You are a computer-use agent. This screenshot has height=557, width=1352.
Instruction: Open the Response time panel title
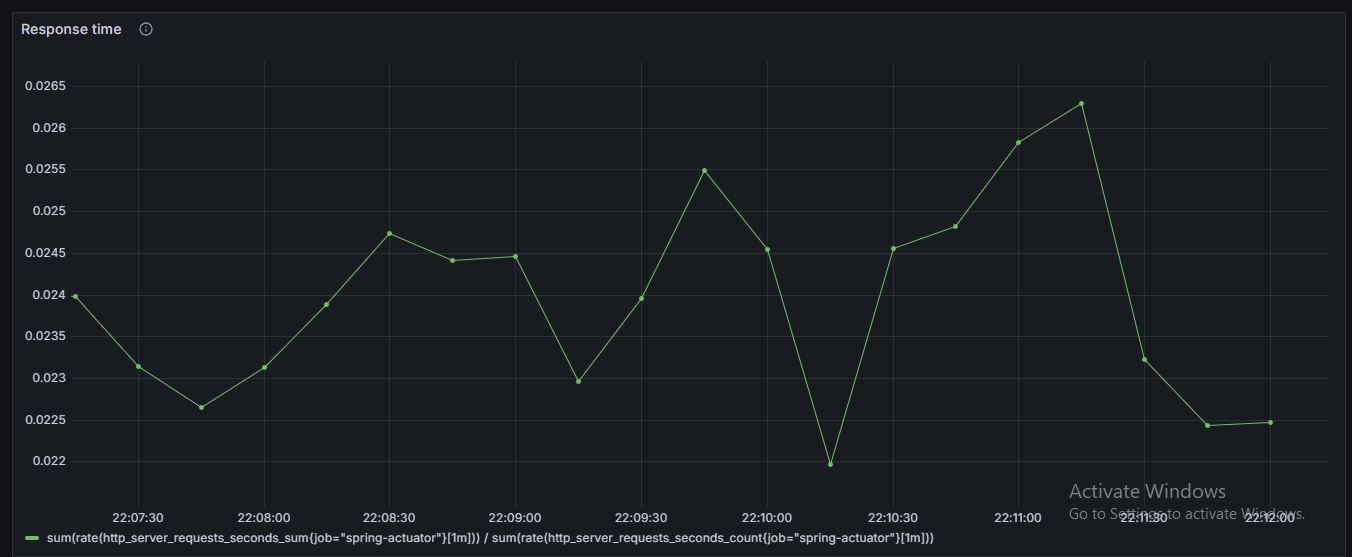(x=71, y=29)
